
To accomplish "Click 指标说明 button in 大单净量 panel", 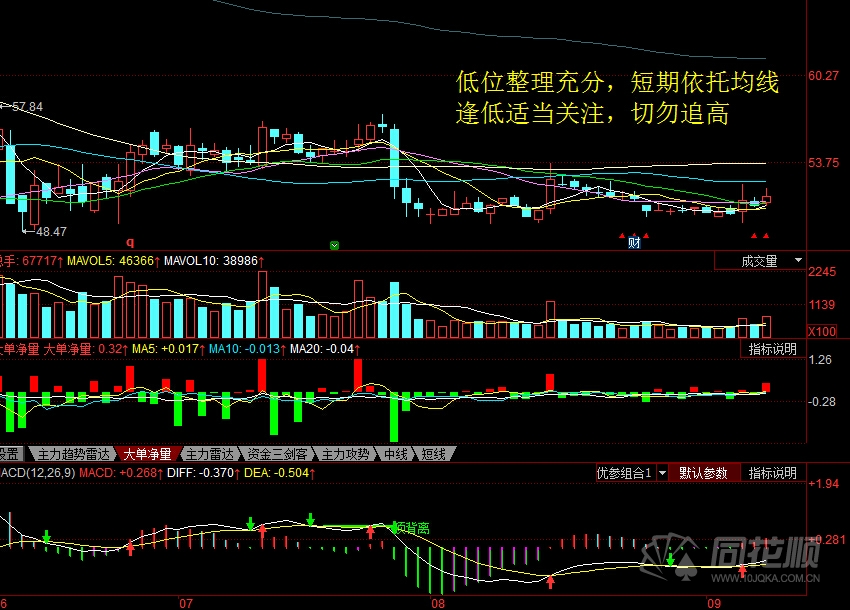I will pos(773,349).
